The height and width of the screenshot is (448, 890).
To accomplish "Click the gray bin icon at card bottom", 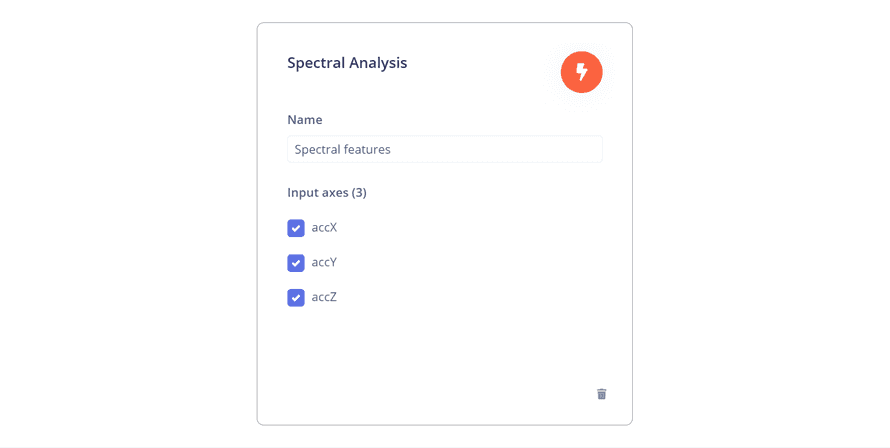I will (x=601, y=394).
